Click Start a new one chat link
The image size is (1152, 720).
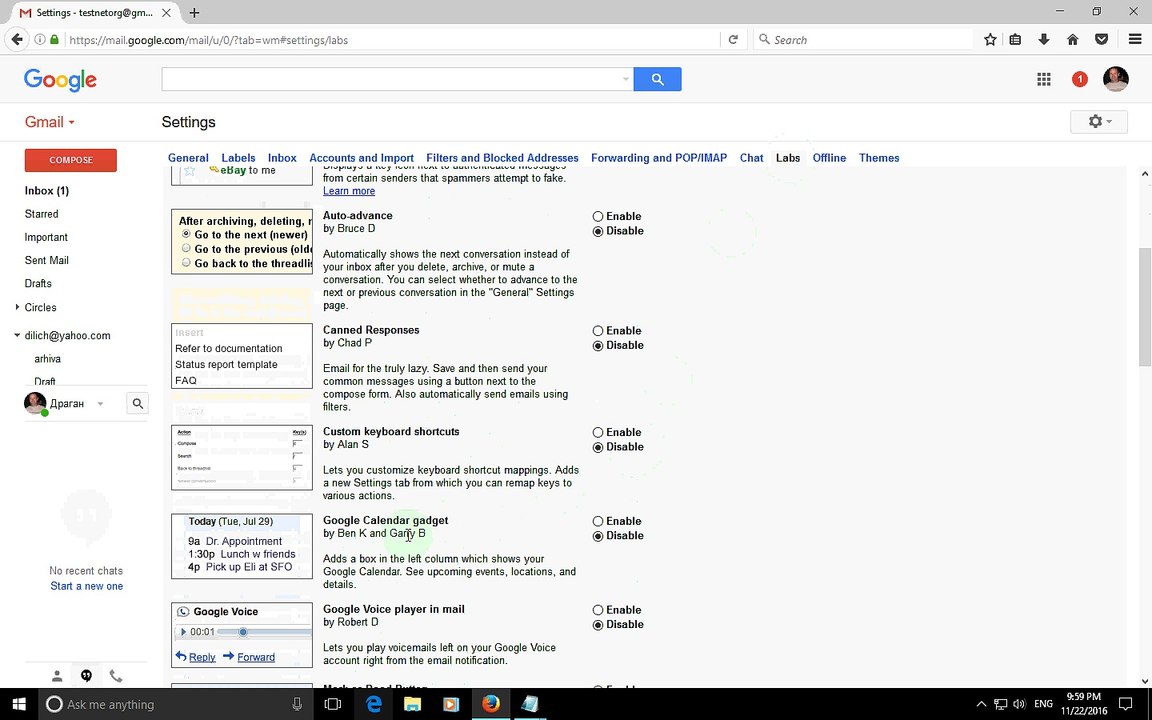click(87, 586)
